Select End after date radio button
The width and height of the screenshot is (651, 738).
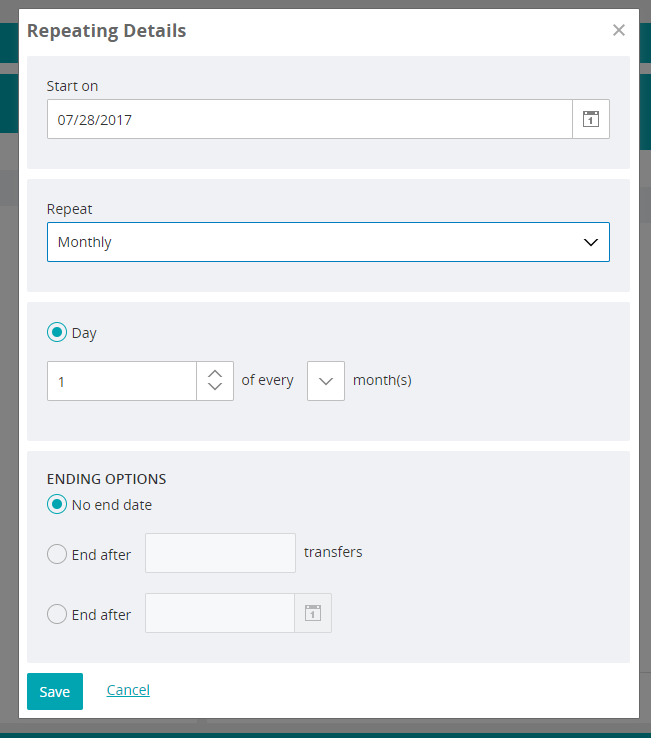[57, 614]
